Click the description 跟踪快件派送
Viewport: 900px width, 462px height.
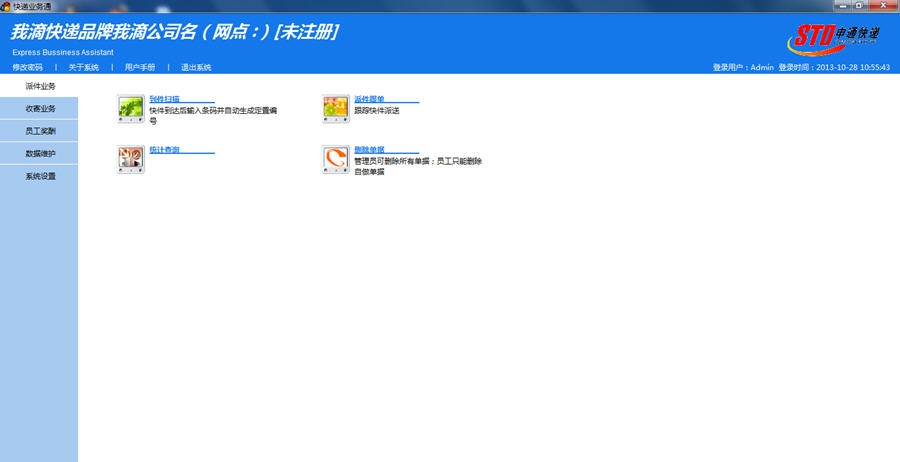click(377, 110)
